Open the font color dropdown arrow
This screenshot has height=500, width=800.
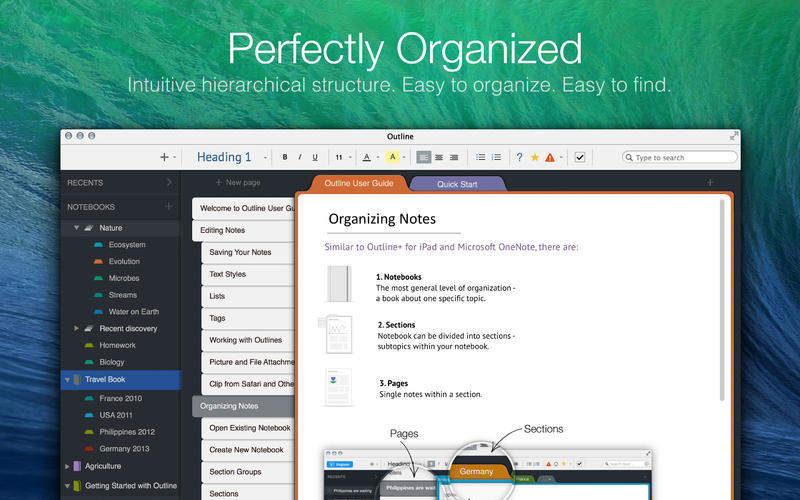(378, 158)
